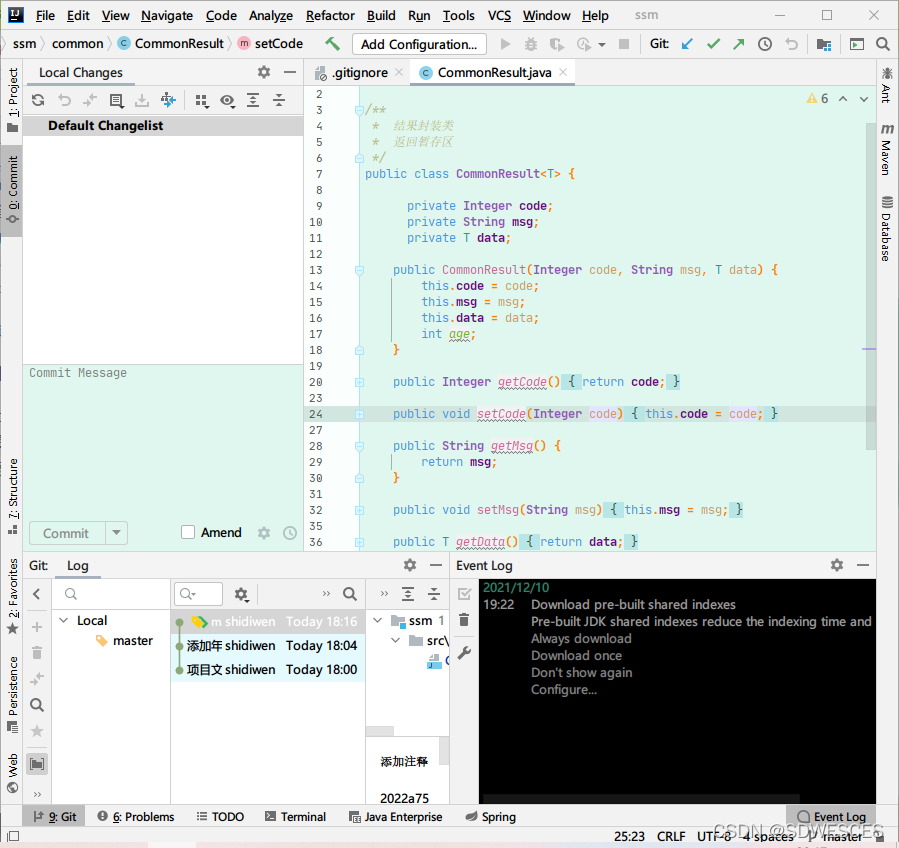Expand all changelists in Local Changes
Viewport: 899px width, 848px height.
253,100
